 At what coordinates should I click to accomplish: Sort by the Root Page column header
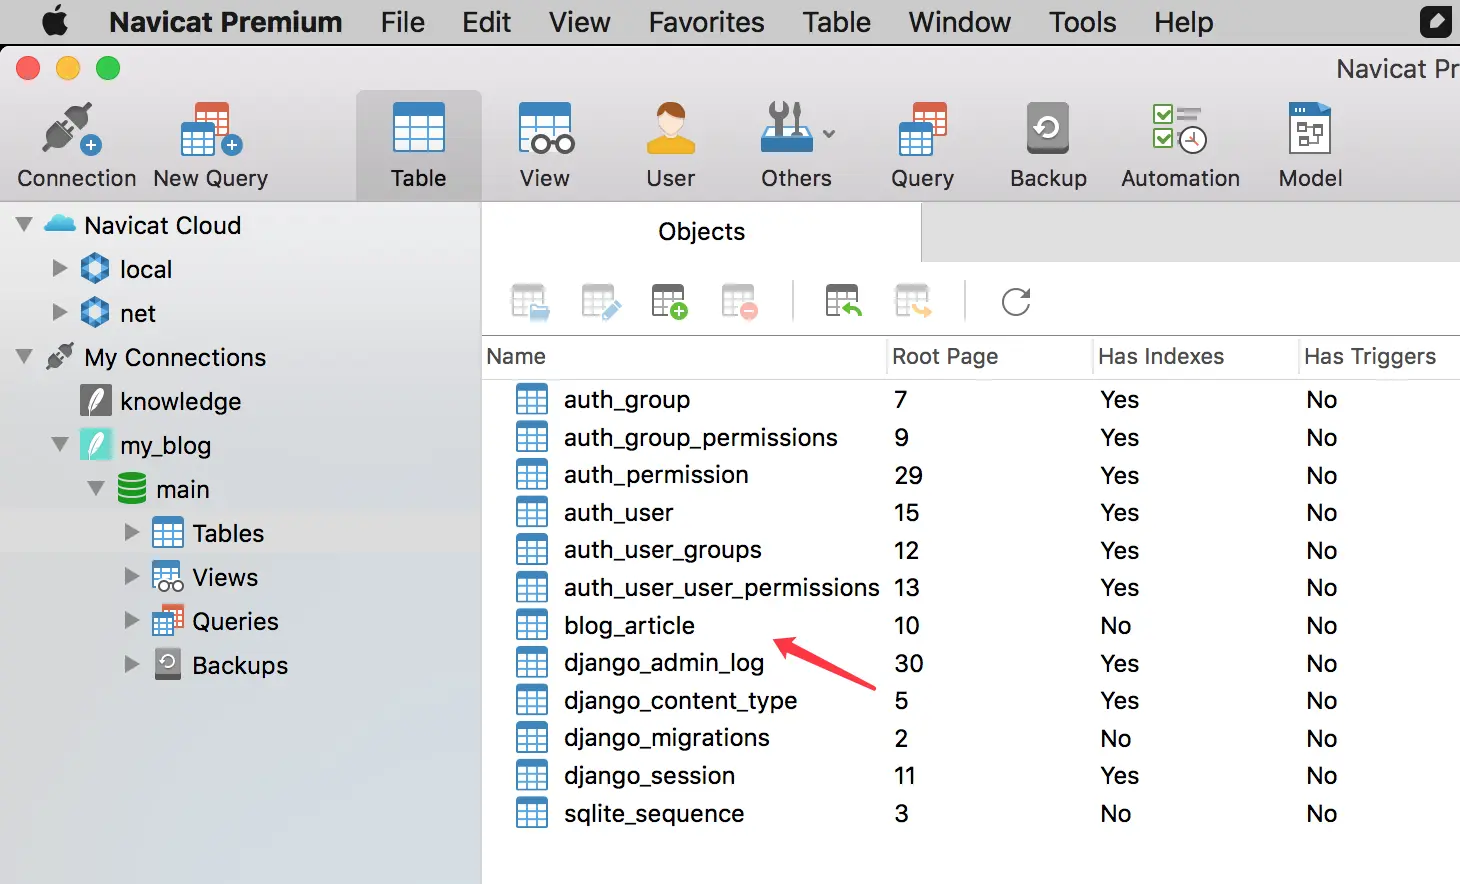989,357
